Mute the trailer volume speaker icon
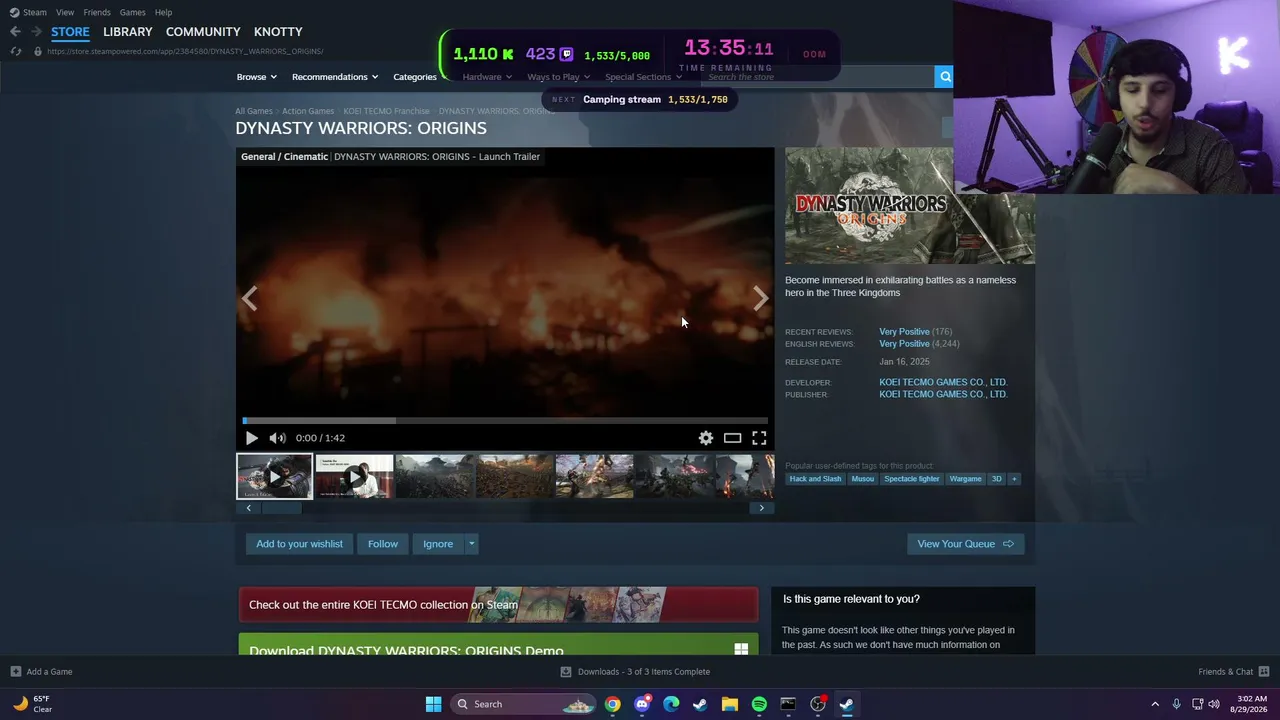This screenshot has height=720, width=1280. (x=277, y=438)
